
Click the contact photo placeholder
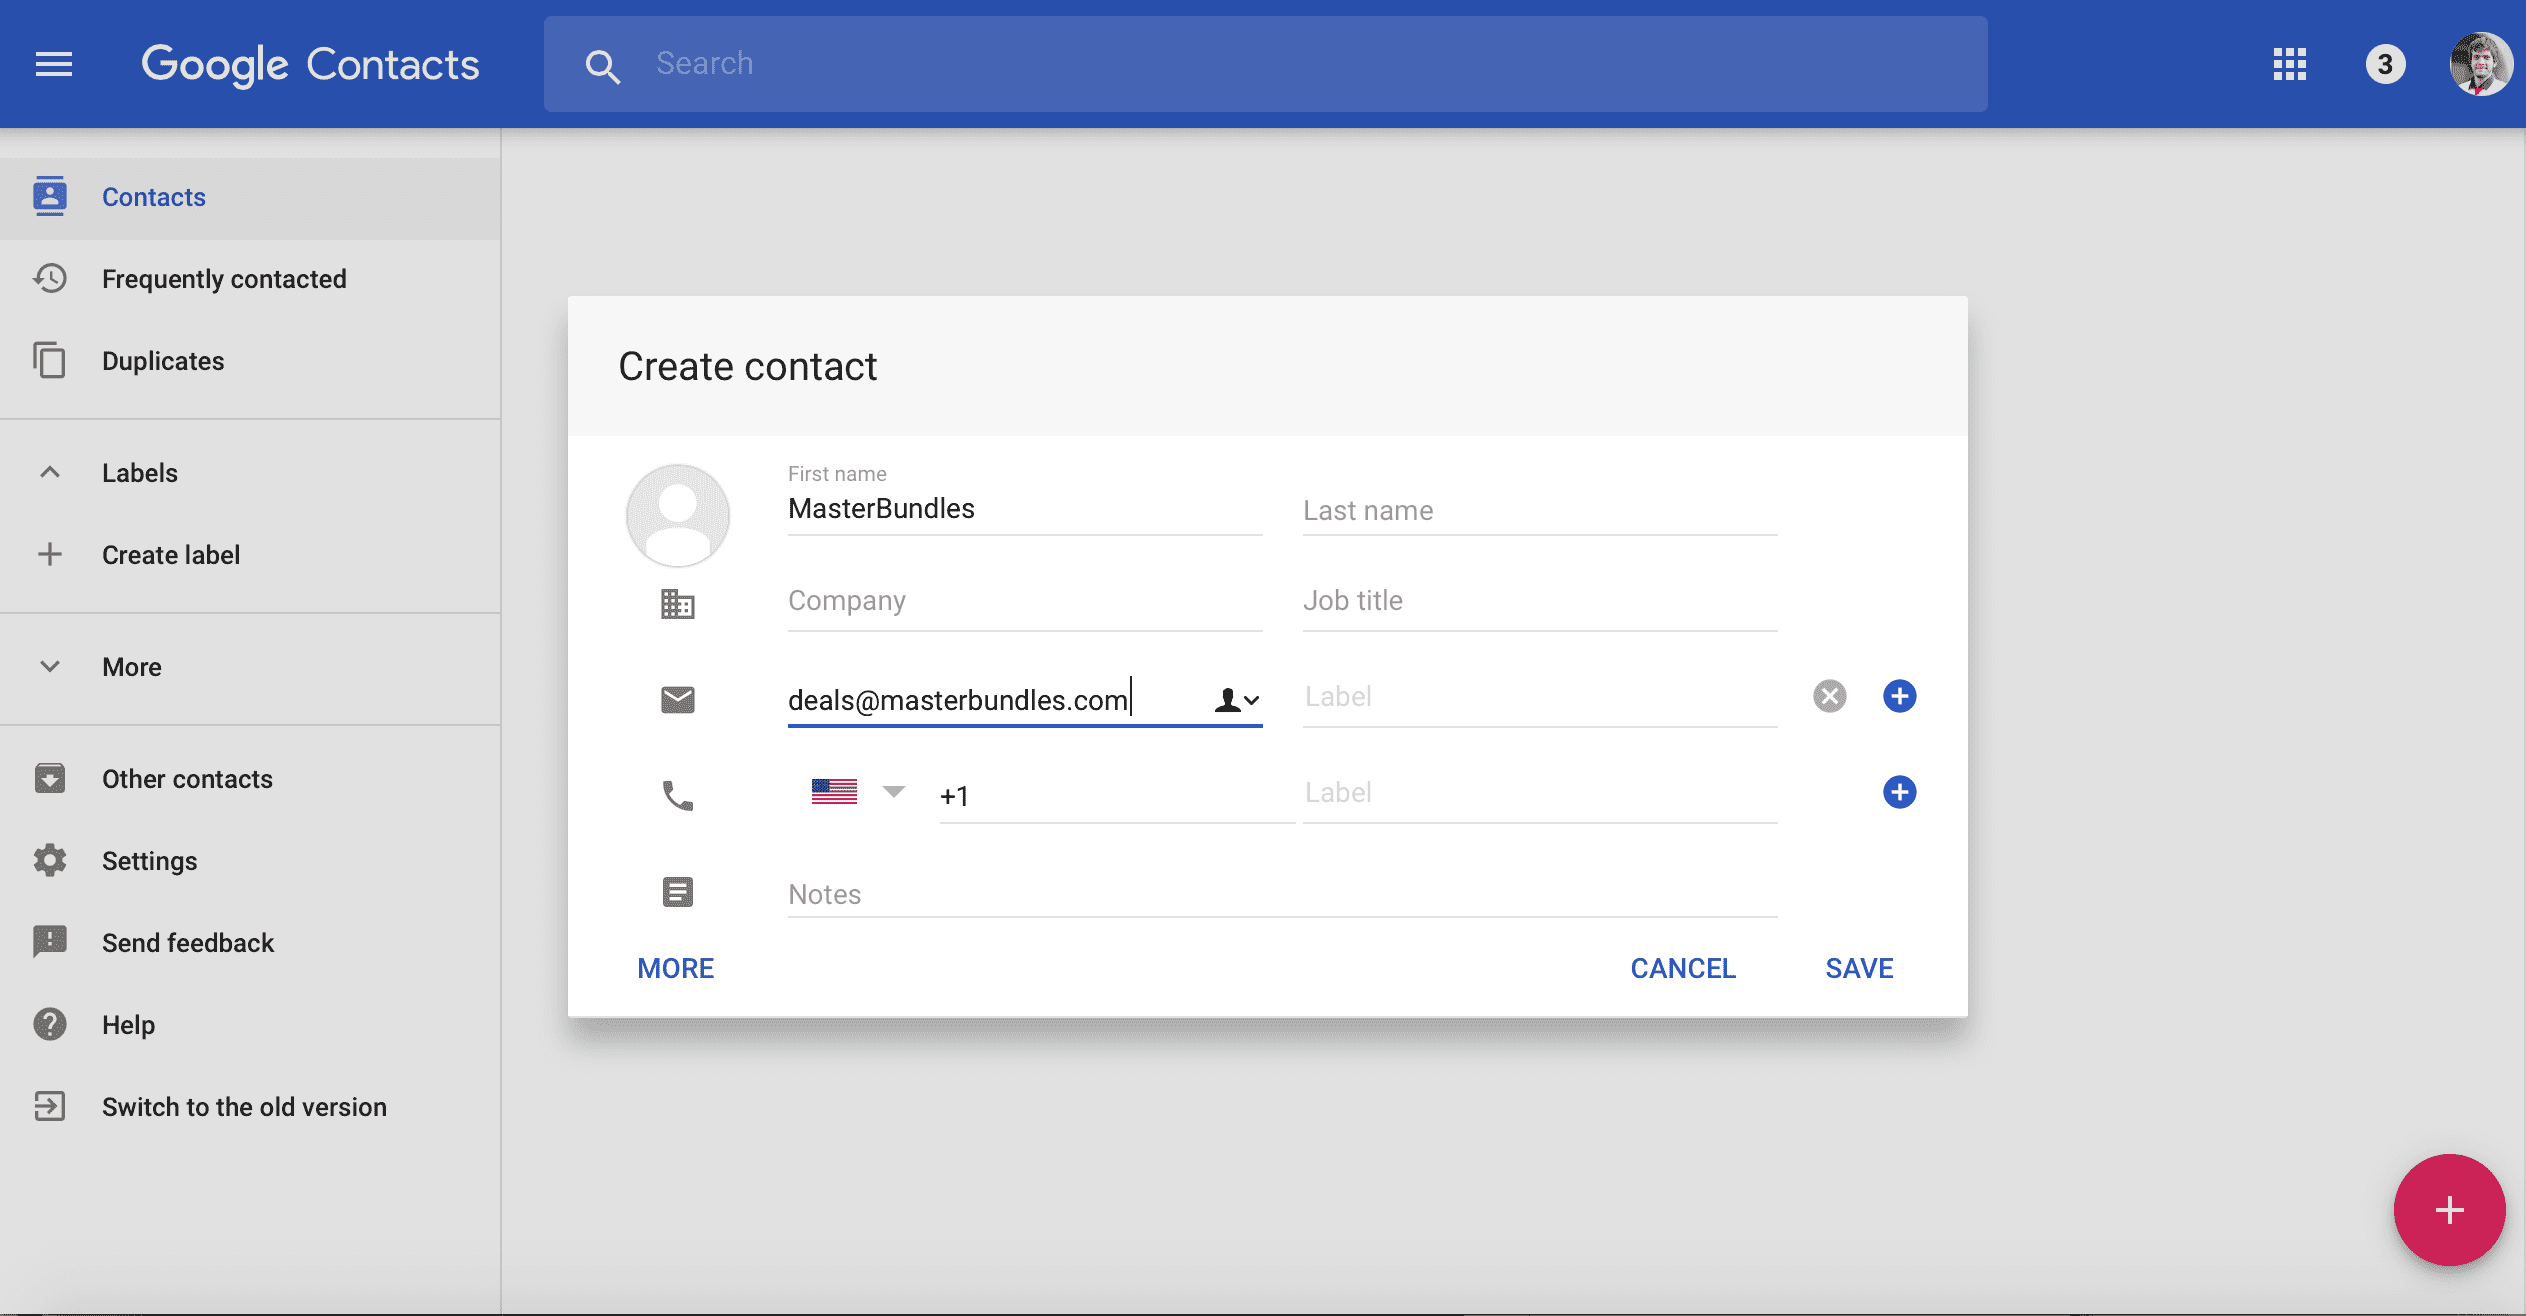(x=678, y=516)
